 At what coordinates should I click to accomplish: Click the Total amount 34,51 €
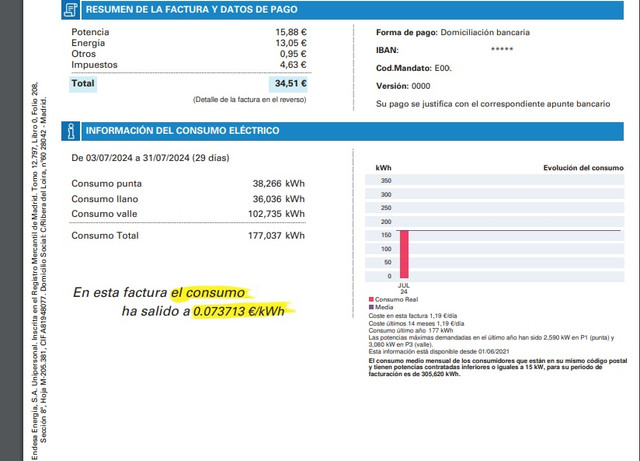290,84
